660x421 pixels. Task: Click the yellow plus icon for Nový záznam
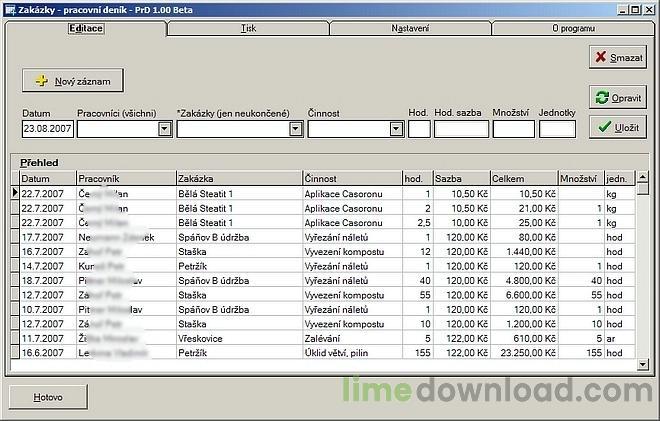point(41,79)
